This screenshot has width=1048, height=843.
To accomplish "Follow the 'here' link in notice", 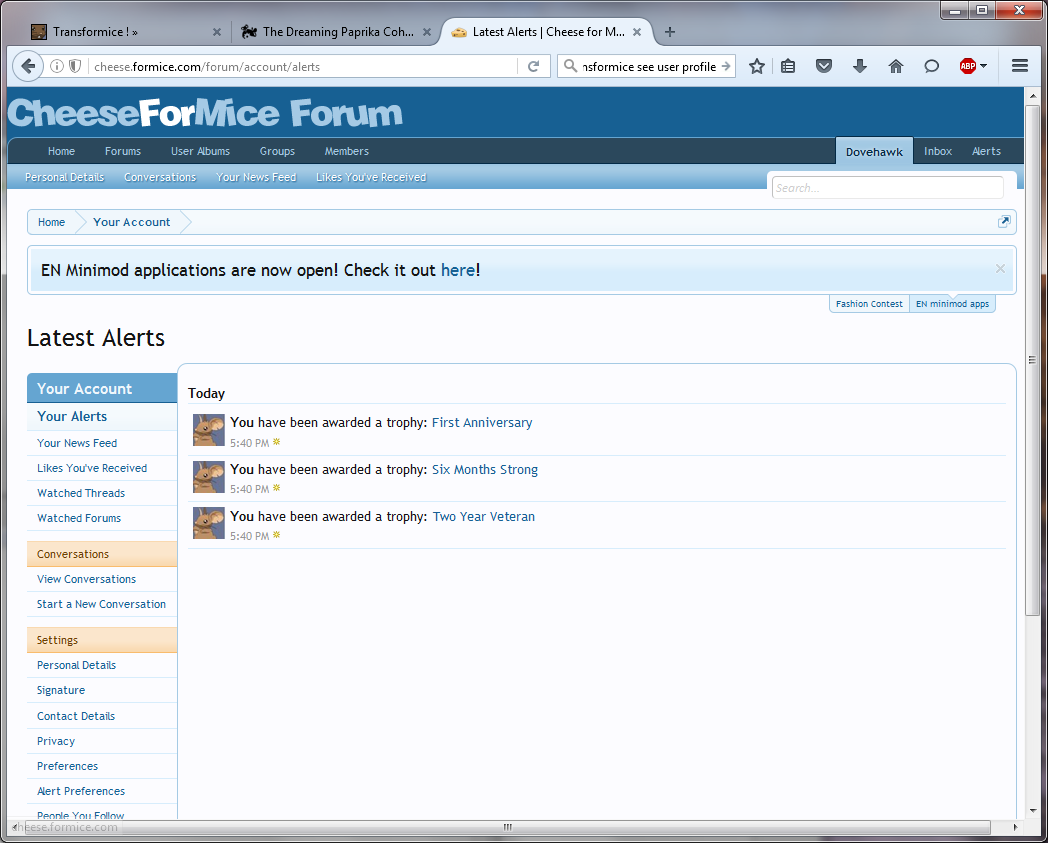I will tap(458, 270).
